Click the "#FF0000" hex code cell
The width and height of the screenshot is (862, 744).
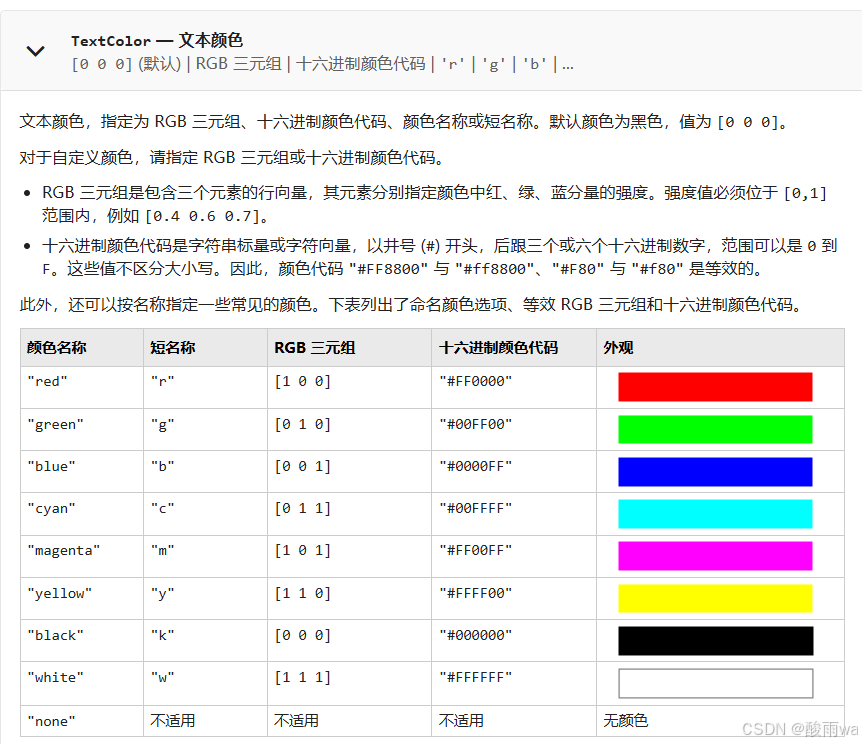(514, 388)
